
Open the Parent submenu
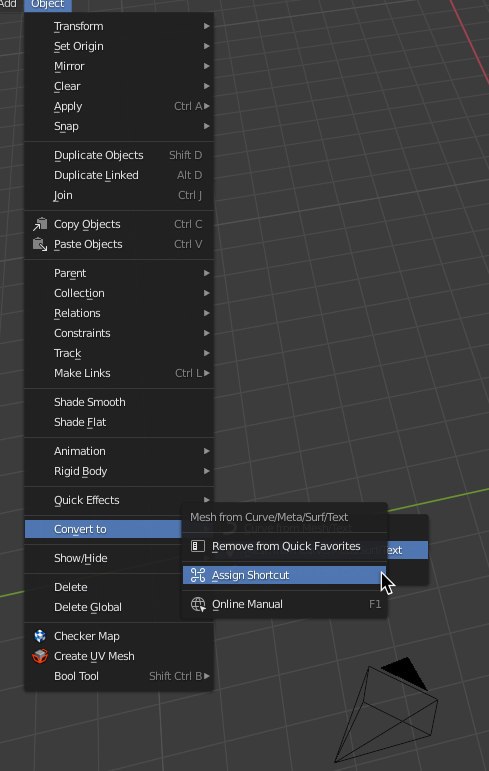tap(119, 273)
